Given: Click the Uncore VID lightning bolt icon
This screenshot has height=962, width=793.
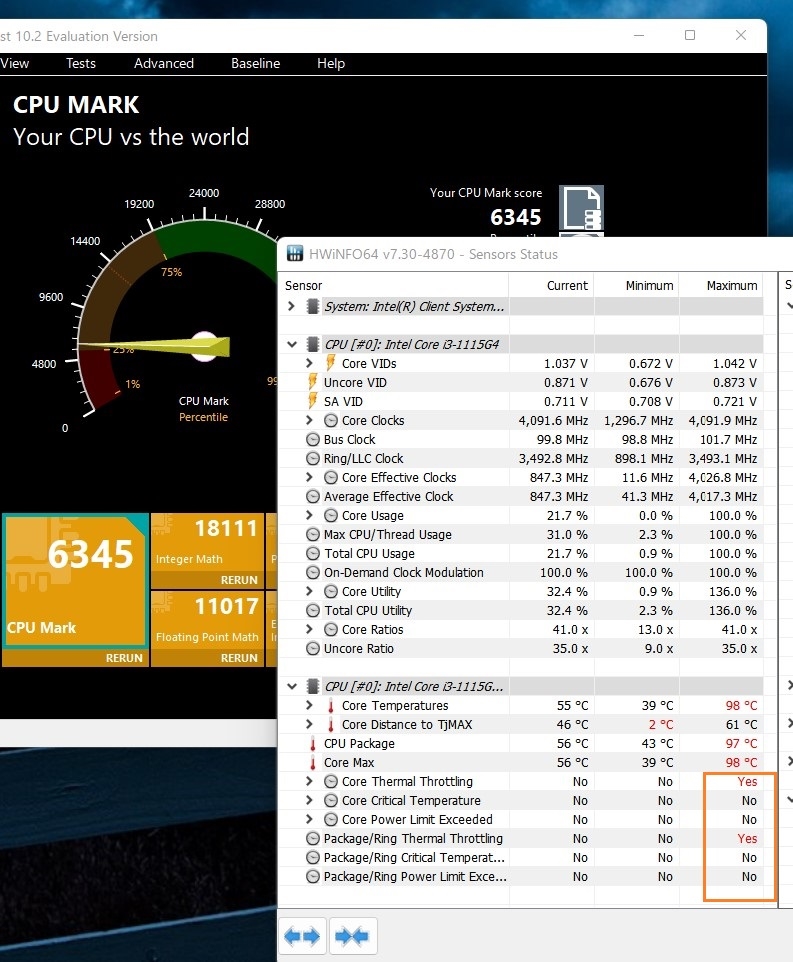Looking at the screenshot, I should (313, 382).
